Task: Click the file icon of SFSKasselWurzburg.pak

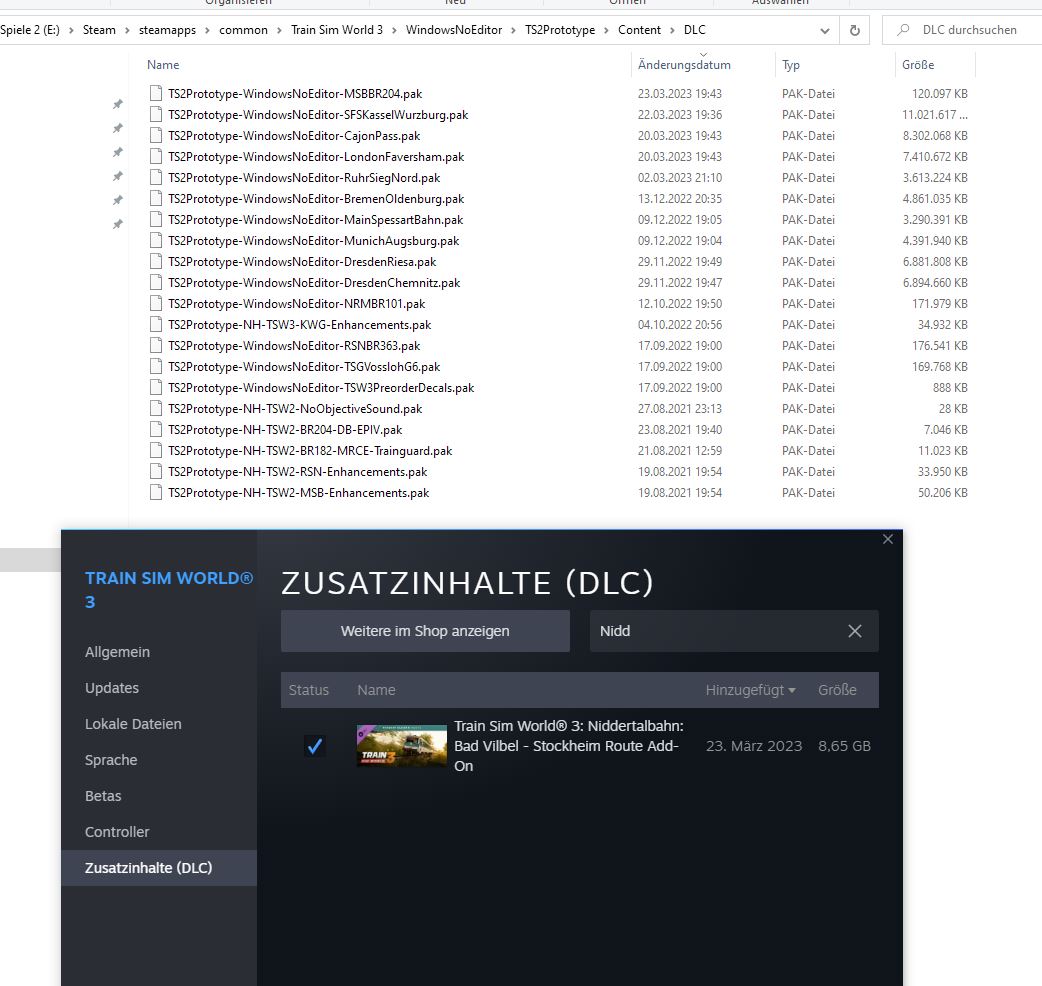Action: tap(156, 114)
